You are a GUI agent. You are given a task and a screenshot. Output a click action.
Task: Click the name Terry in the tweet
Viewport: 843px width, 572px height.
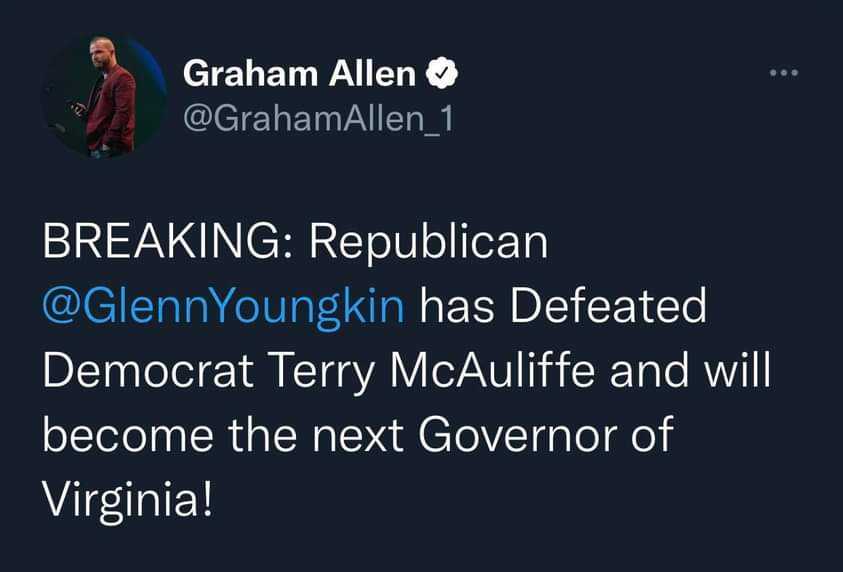322,373
